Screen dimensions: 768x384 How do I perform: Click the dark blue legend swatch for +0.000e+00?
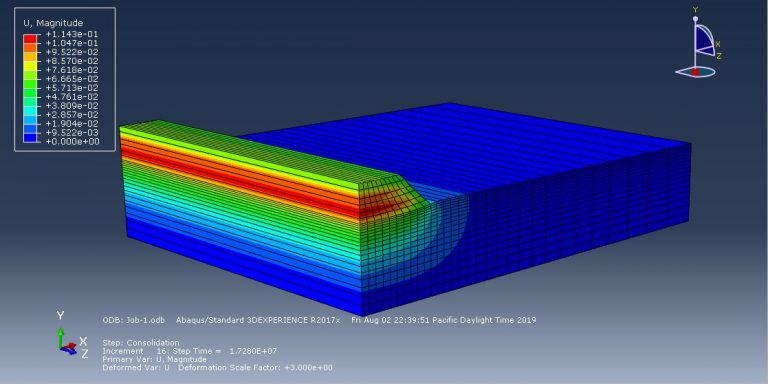click(x=30, y=139)
